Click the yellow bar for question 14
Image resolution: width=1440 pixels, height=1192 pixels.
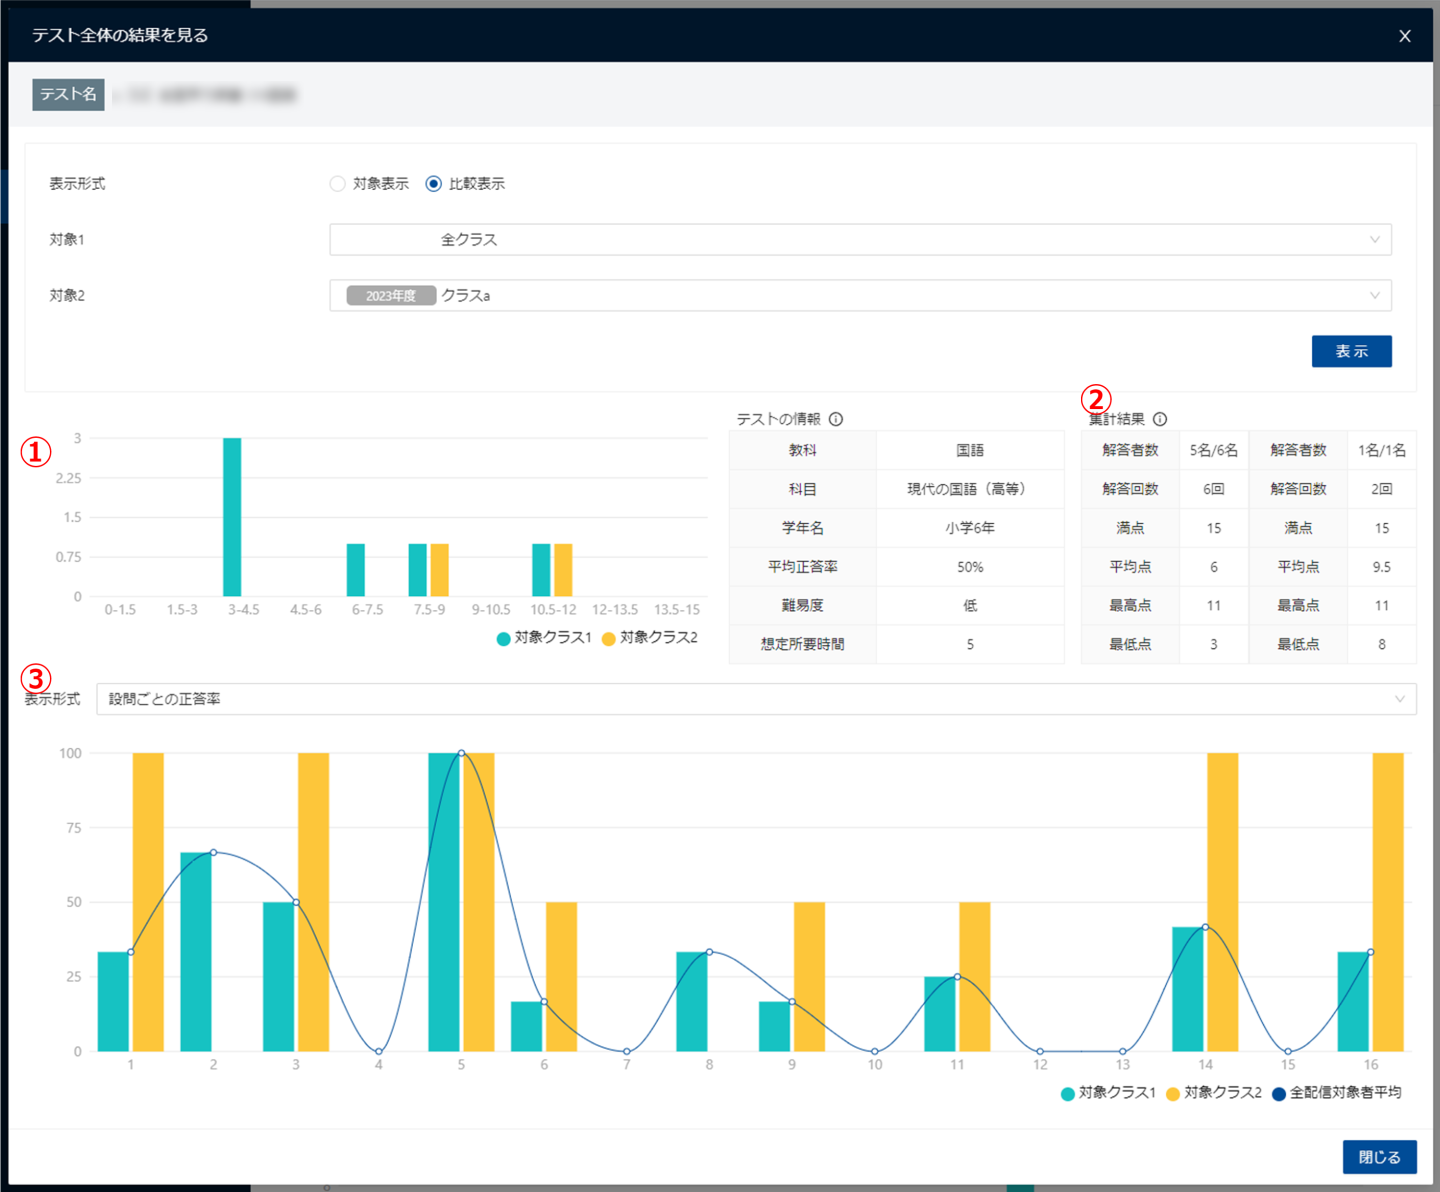[1222, 900]
